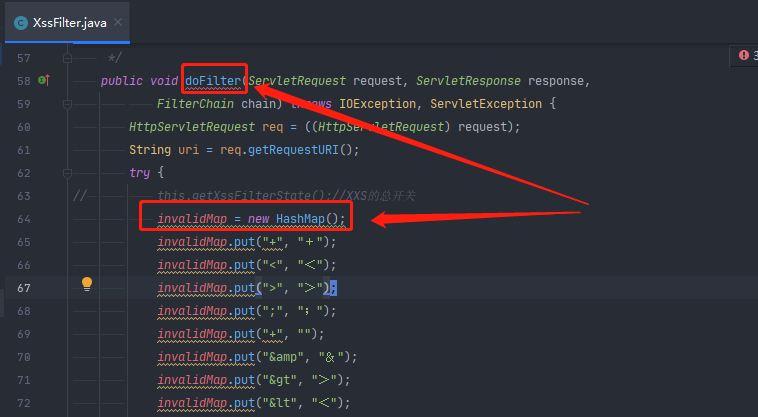Click the put call on line 69
Image resolution: width=758 pixels, height=417 pixels.
click(x=244, y=334)
